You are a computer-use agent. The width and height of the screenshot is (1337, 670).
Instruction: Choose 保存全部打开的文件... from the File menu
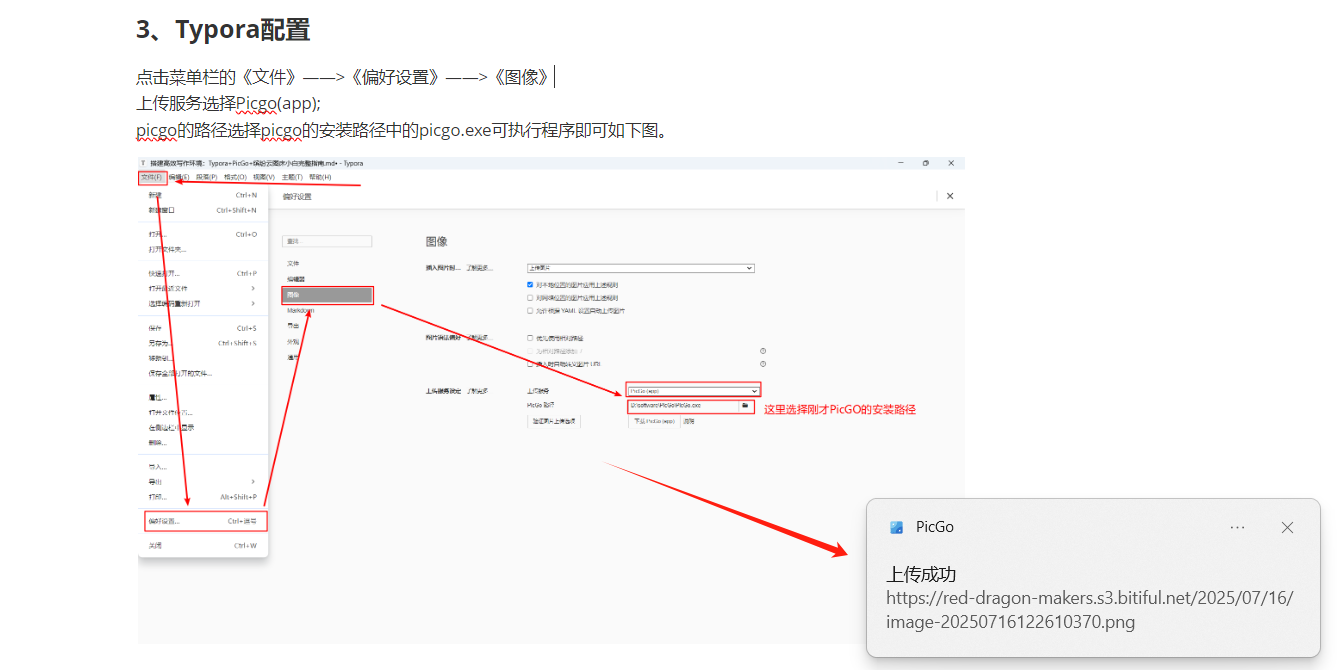tap(203, 373)
